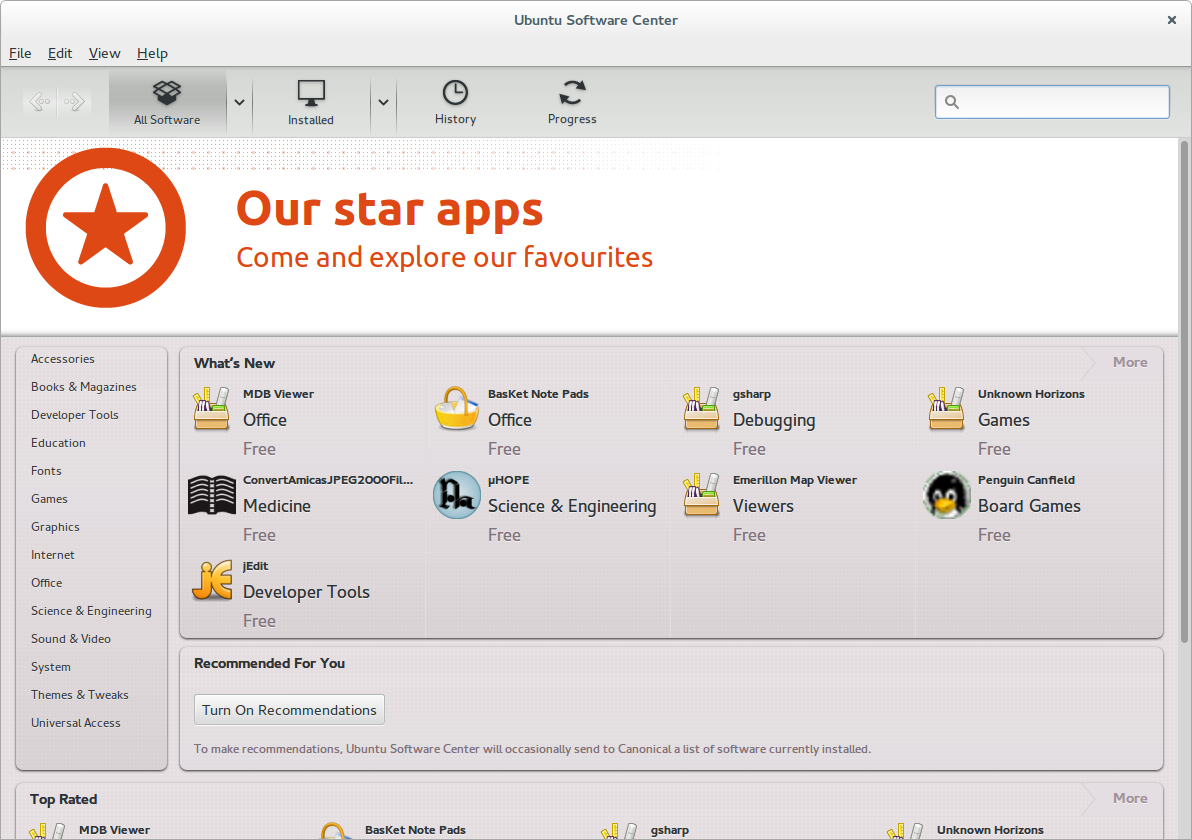Open the History clock icon
Screen dimensions: 1192x840
coord(455,93)
